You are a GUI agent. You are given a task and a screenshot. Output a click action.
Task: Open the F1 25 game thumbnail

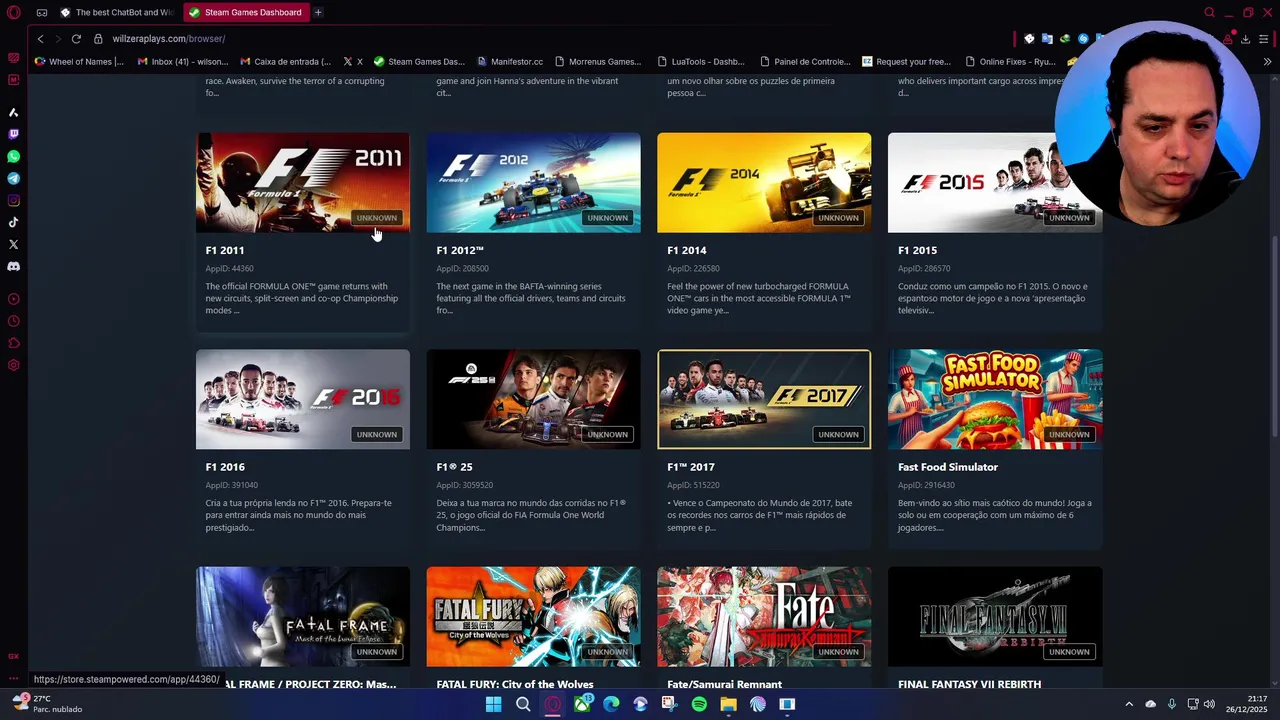click(x=534, y=399)
